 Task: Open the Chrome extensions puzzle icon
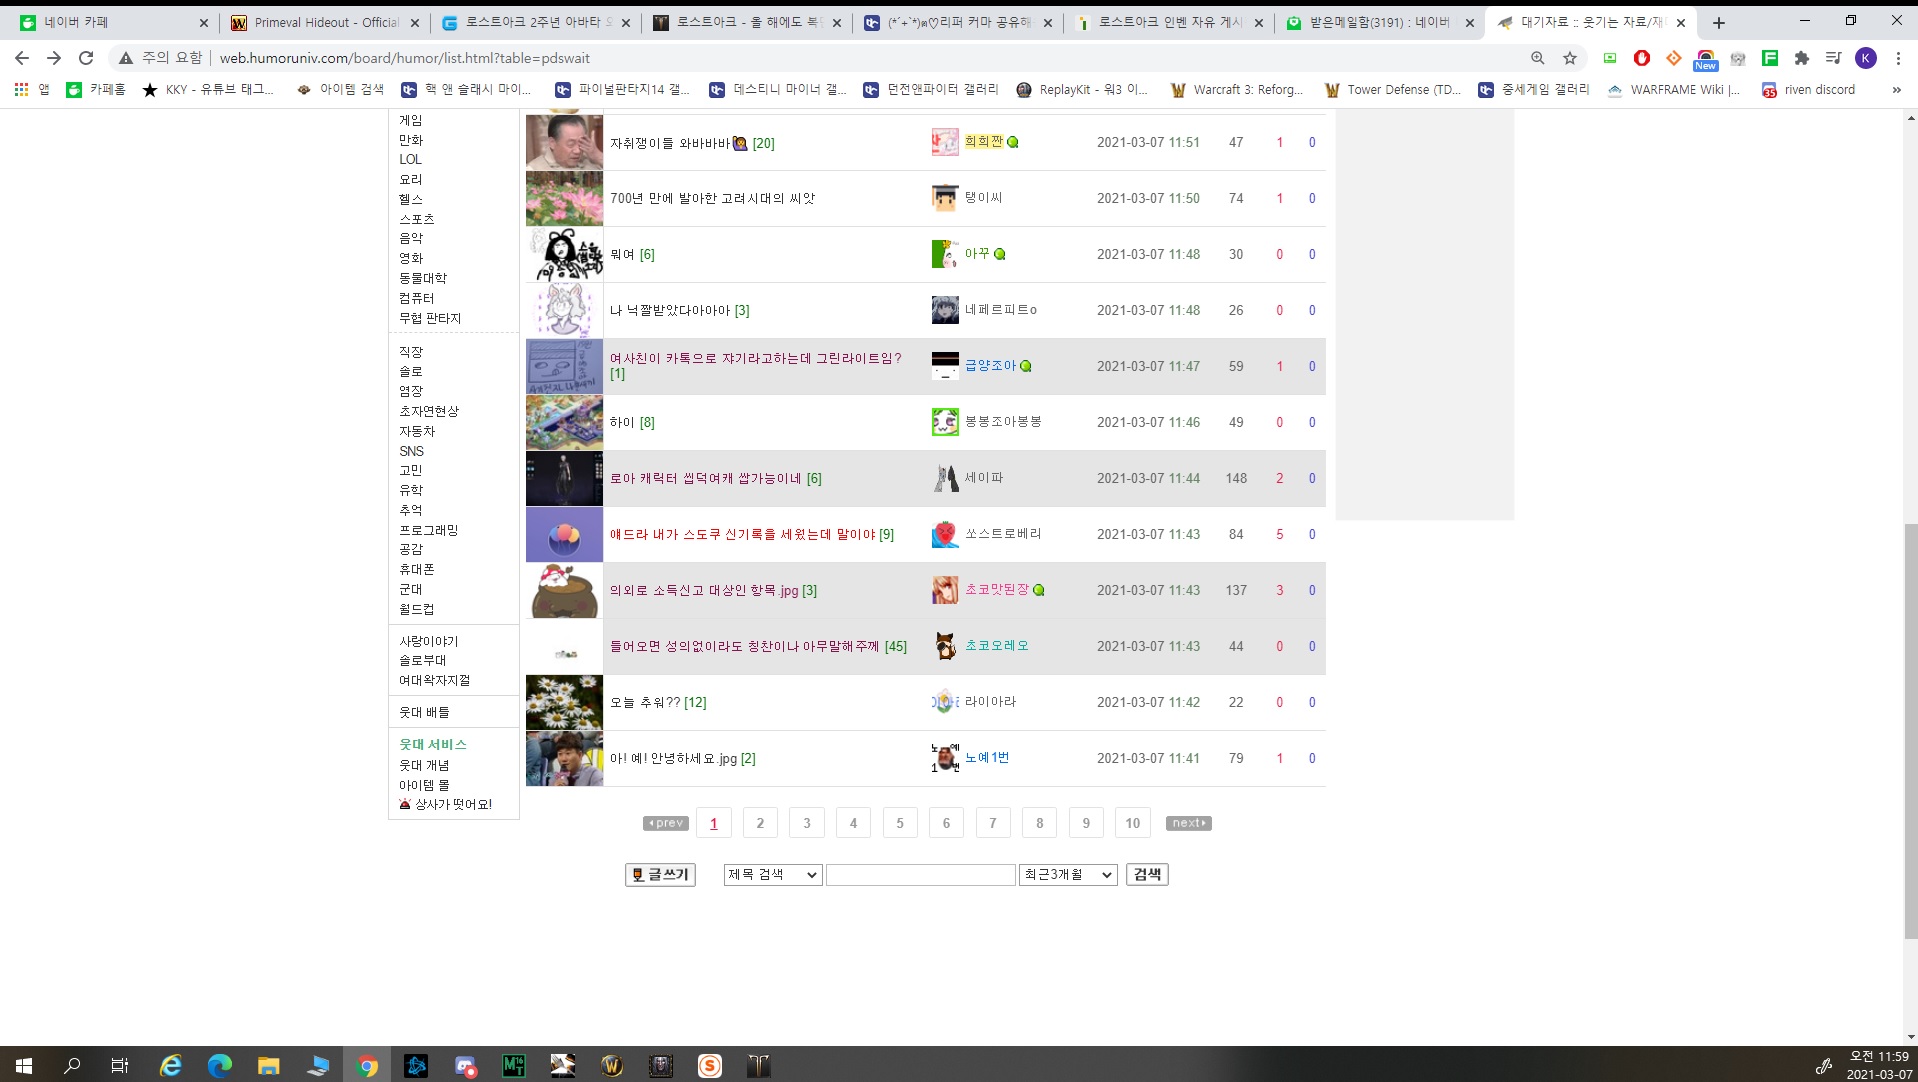click(x=1801, y=58)
